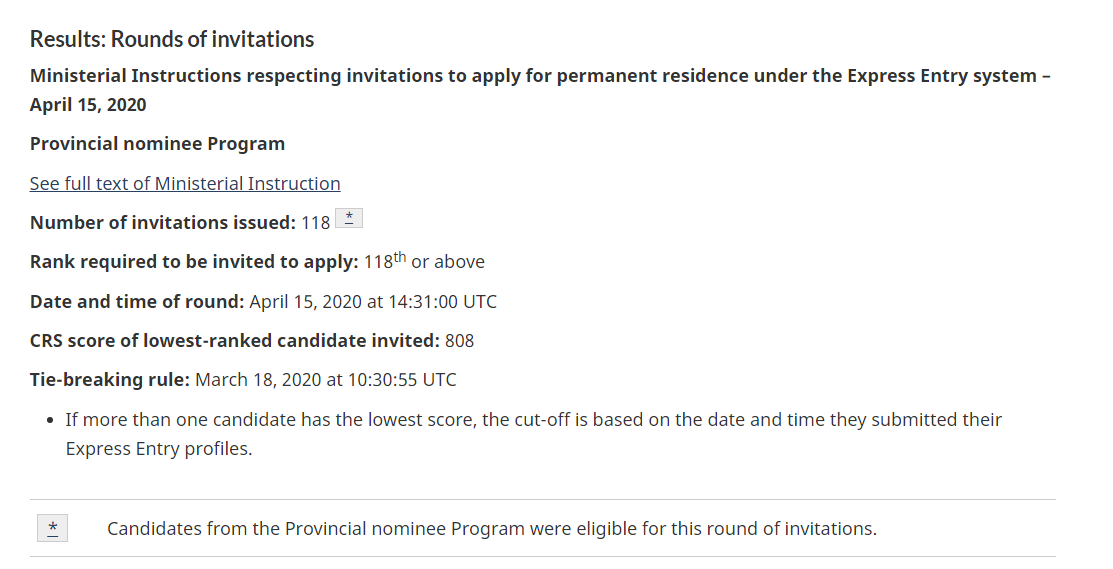Click the Rank required to be invited label

coord(194,262)
